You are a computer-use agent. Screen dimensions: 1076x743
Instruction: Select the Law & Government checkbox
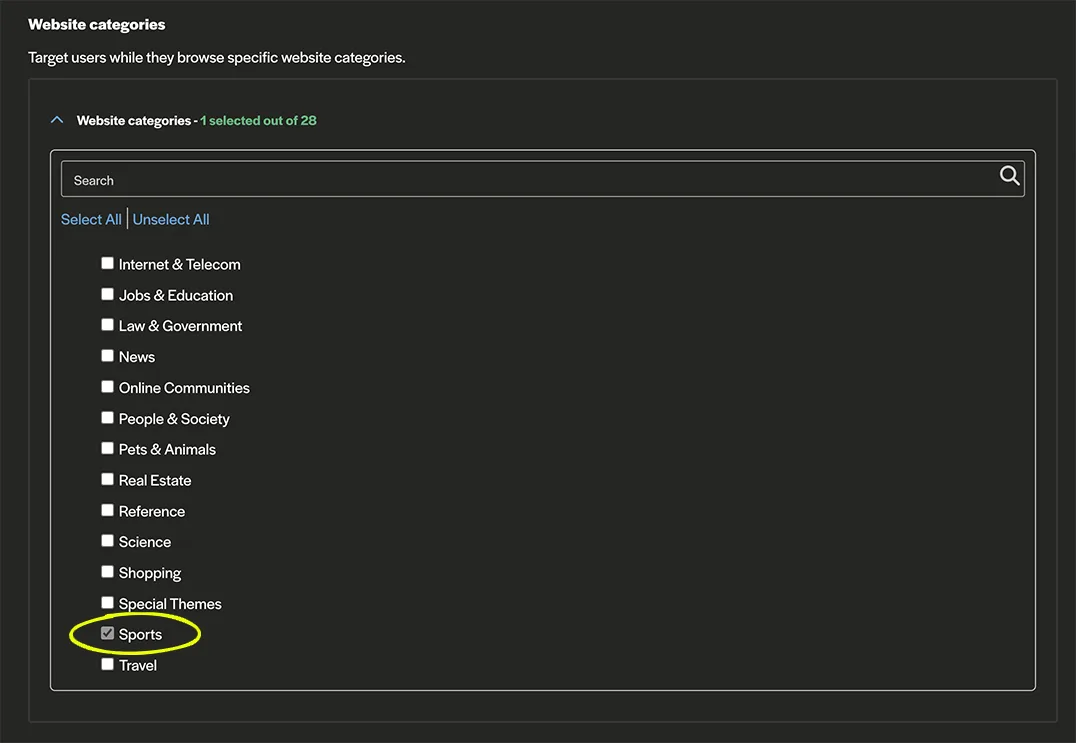tap(107, 324)
